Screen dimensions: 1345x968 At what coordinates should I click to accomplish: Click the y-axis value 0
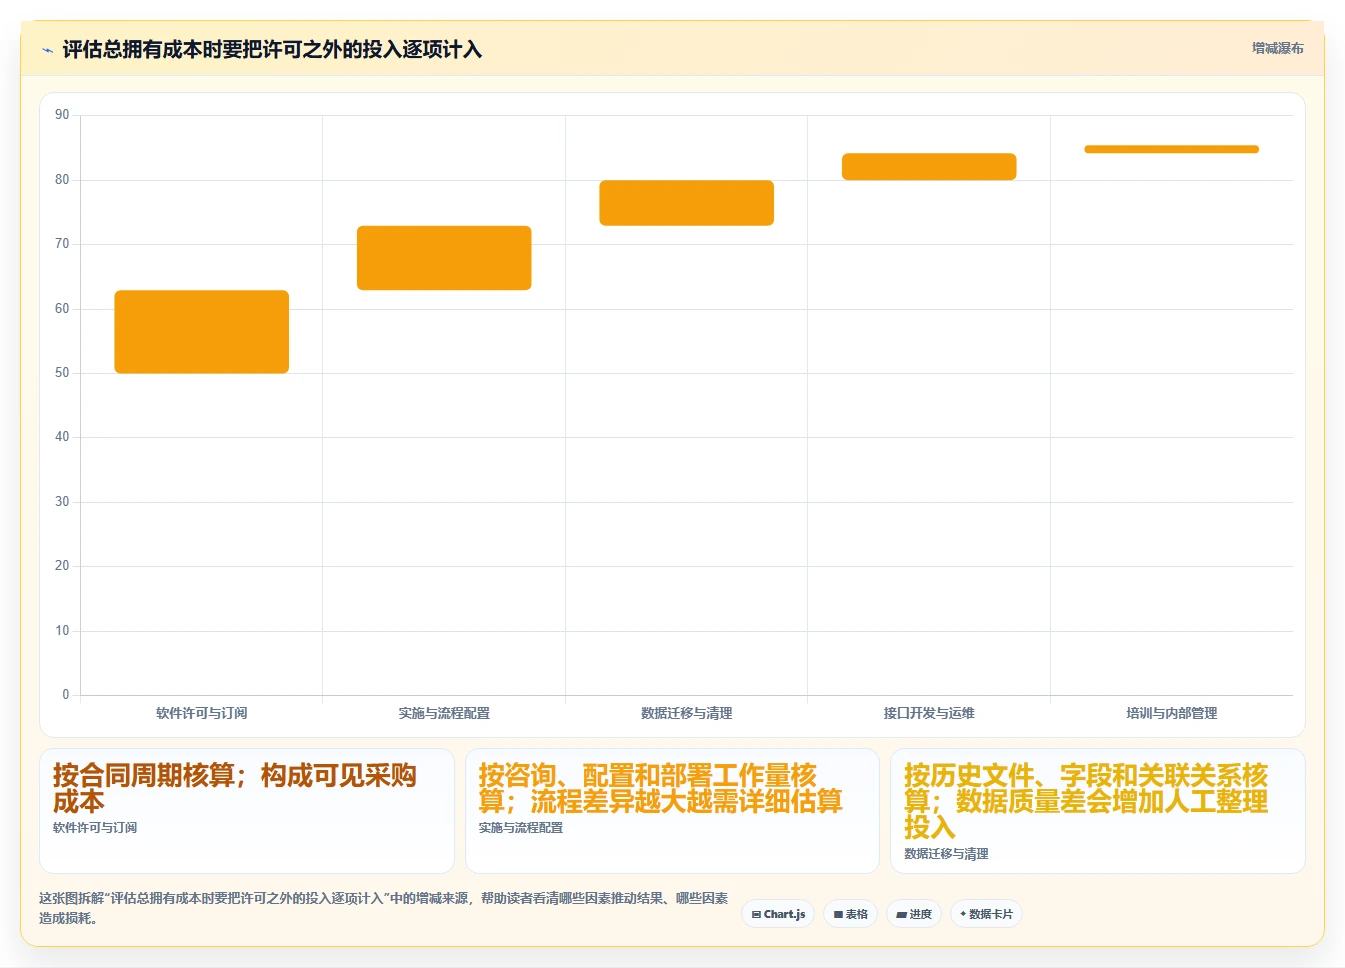coord(66,695)
